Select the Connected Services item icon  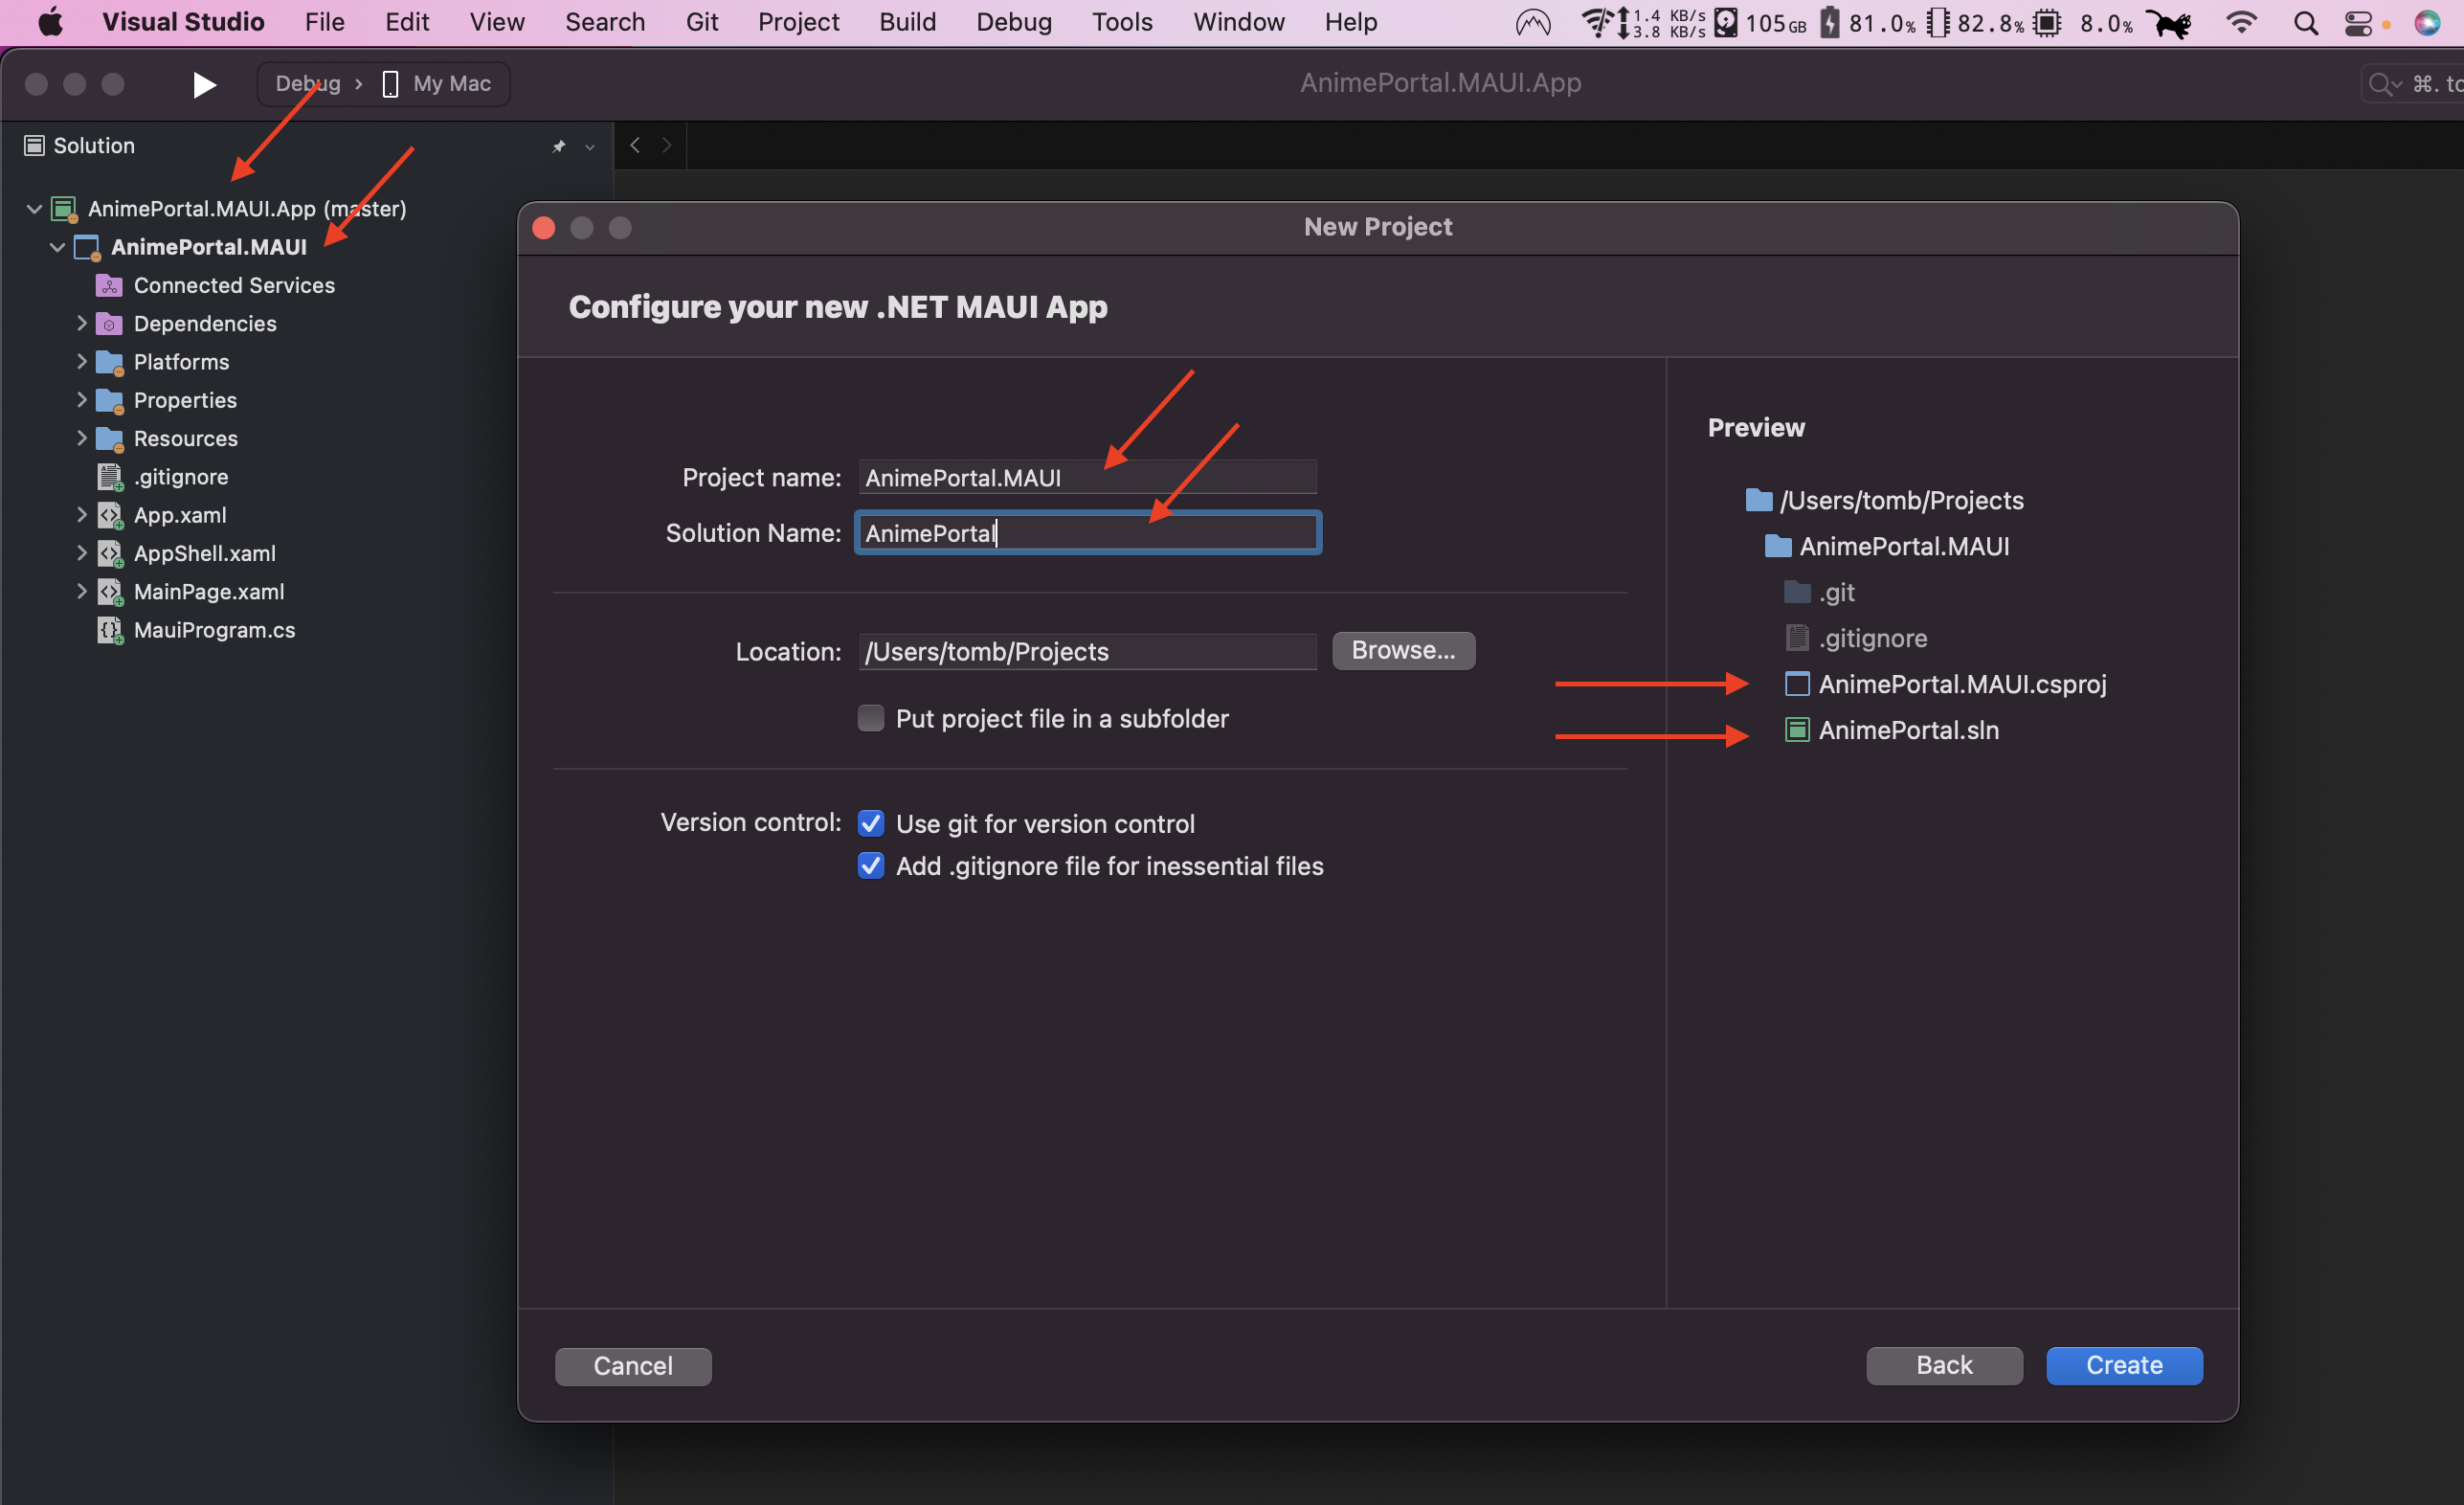[x=108, y=285]
